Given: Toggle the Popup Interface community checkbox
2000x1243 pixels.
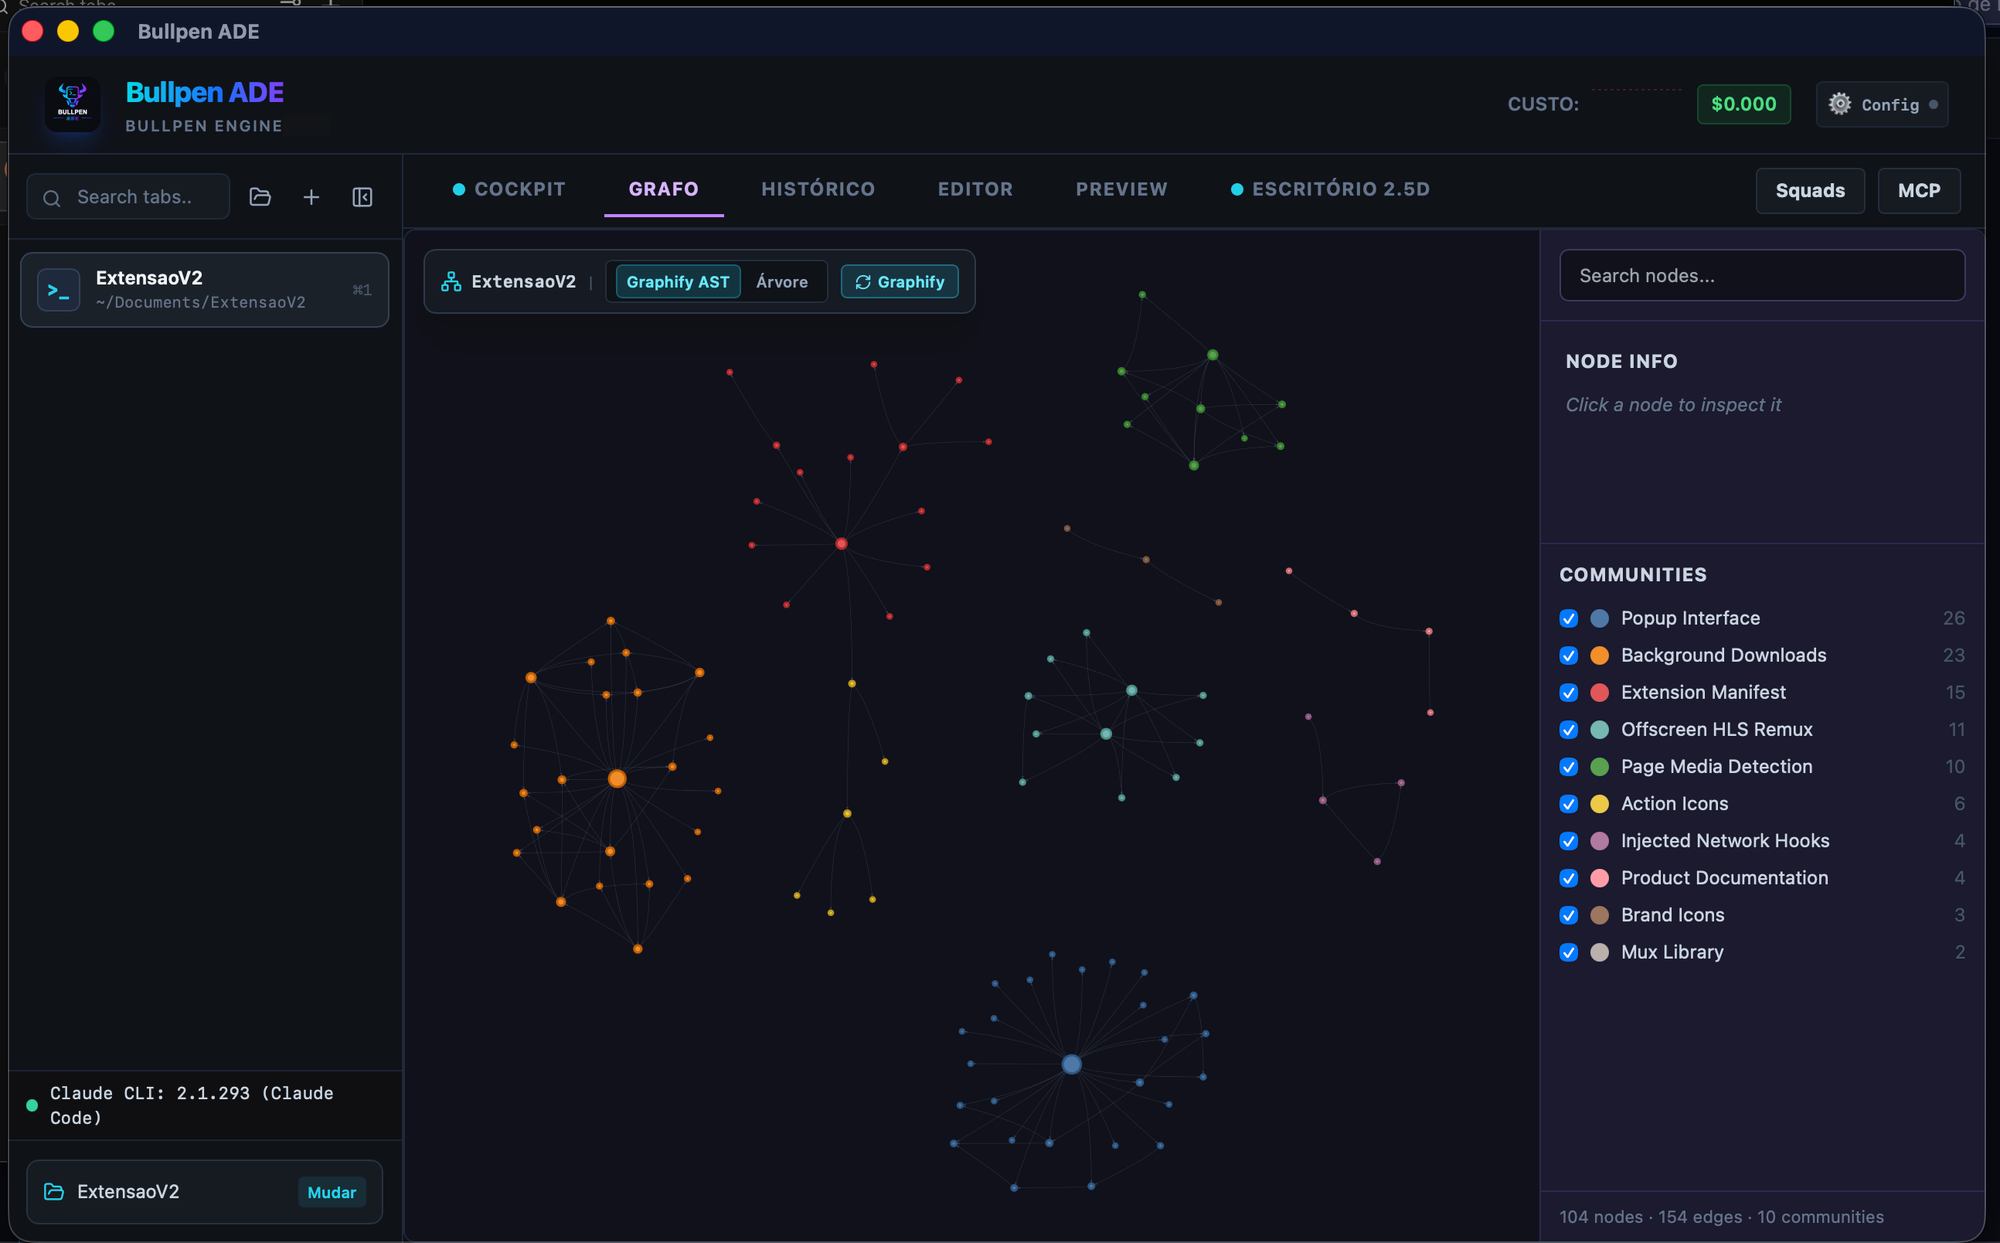Looking at the screenshot, I should point(1568,618).
